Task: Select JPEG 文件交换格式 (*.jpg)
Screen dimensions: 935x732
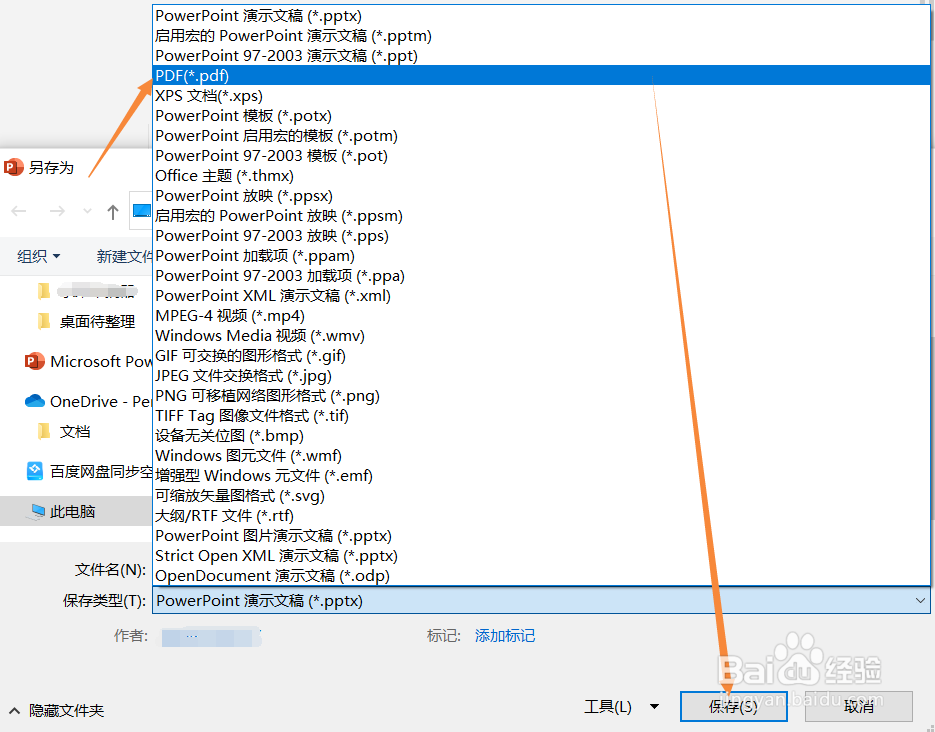Action: (541, 376)
